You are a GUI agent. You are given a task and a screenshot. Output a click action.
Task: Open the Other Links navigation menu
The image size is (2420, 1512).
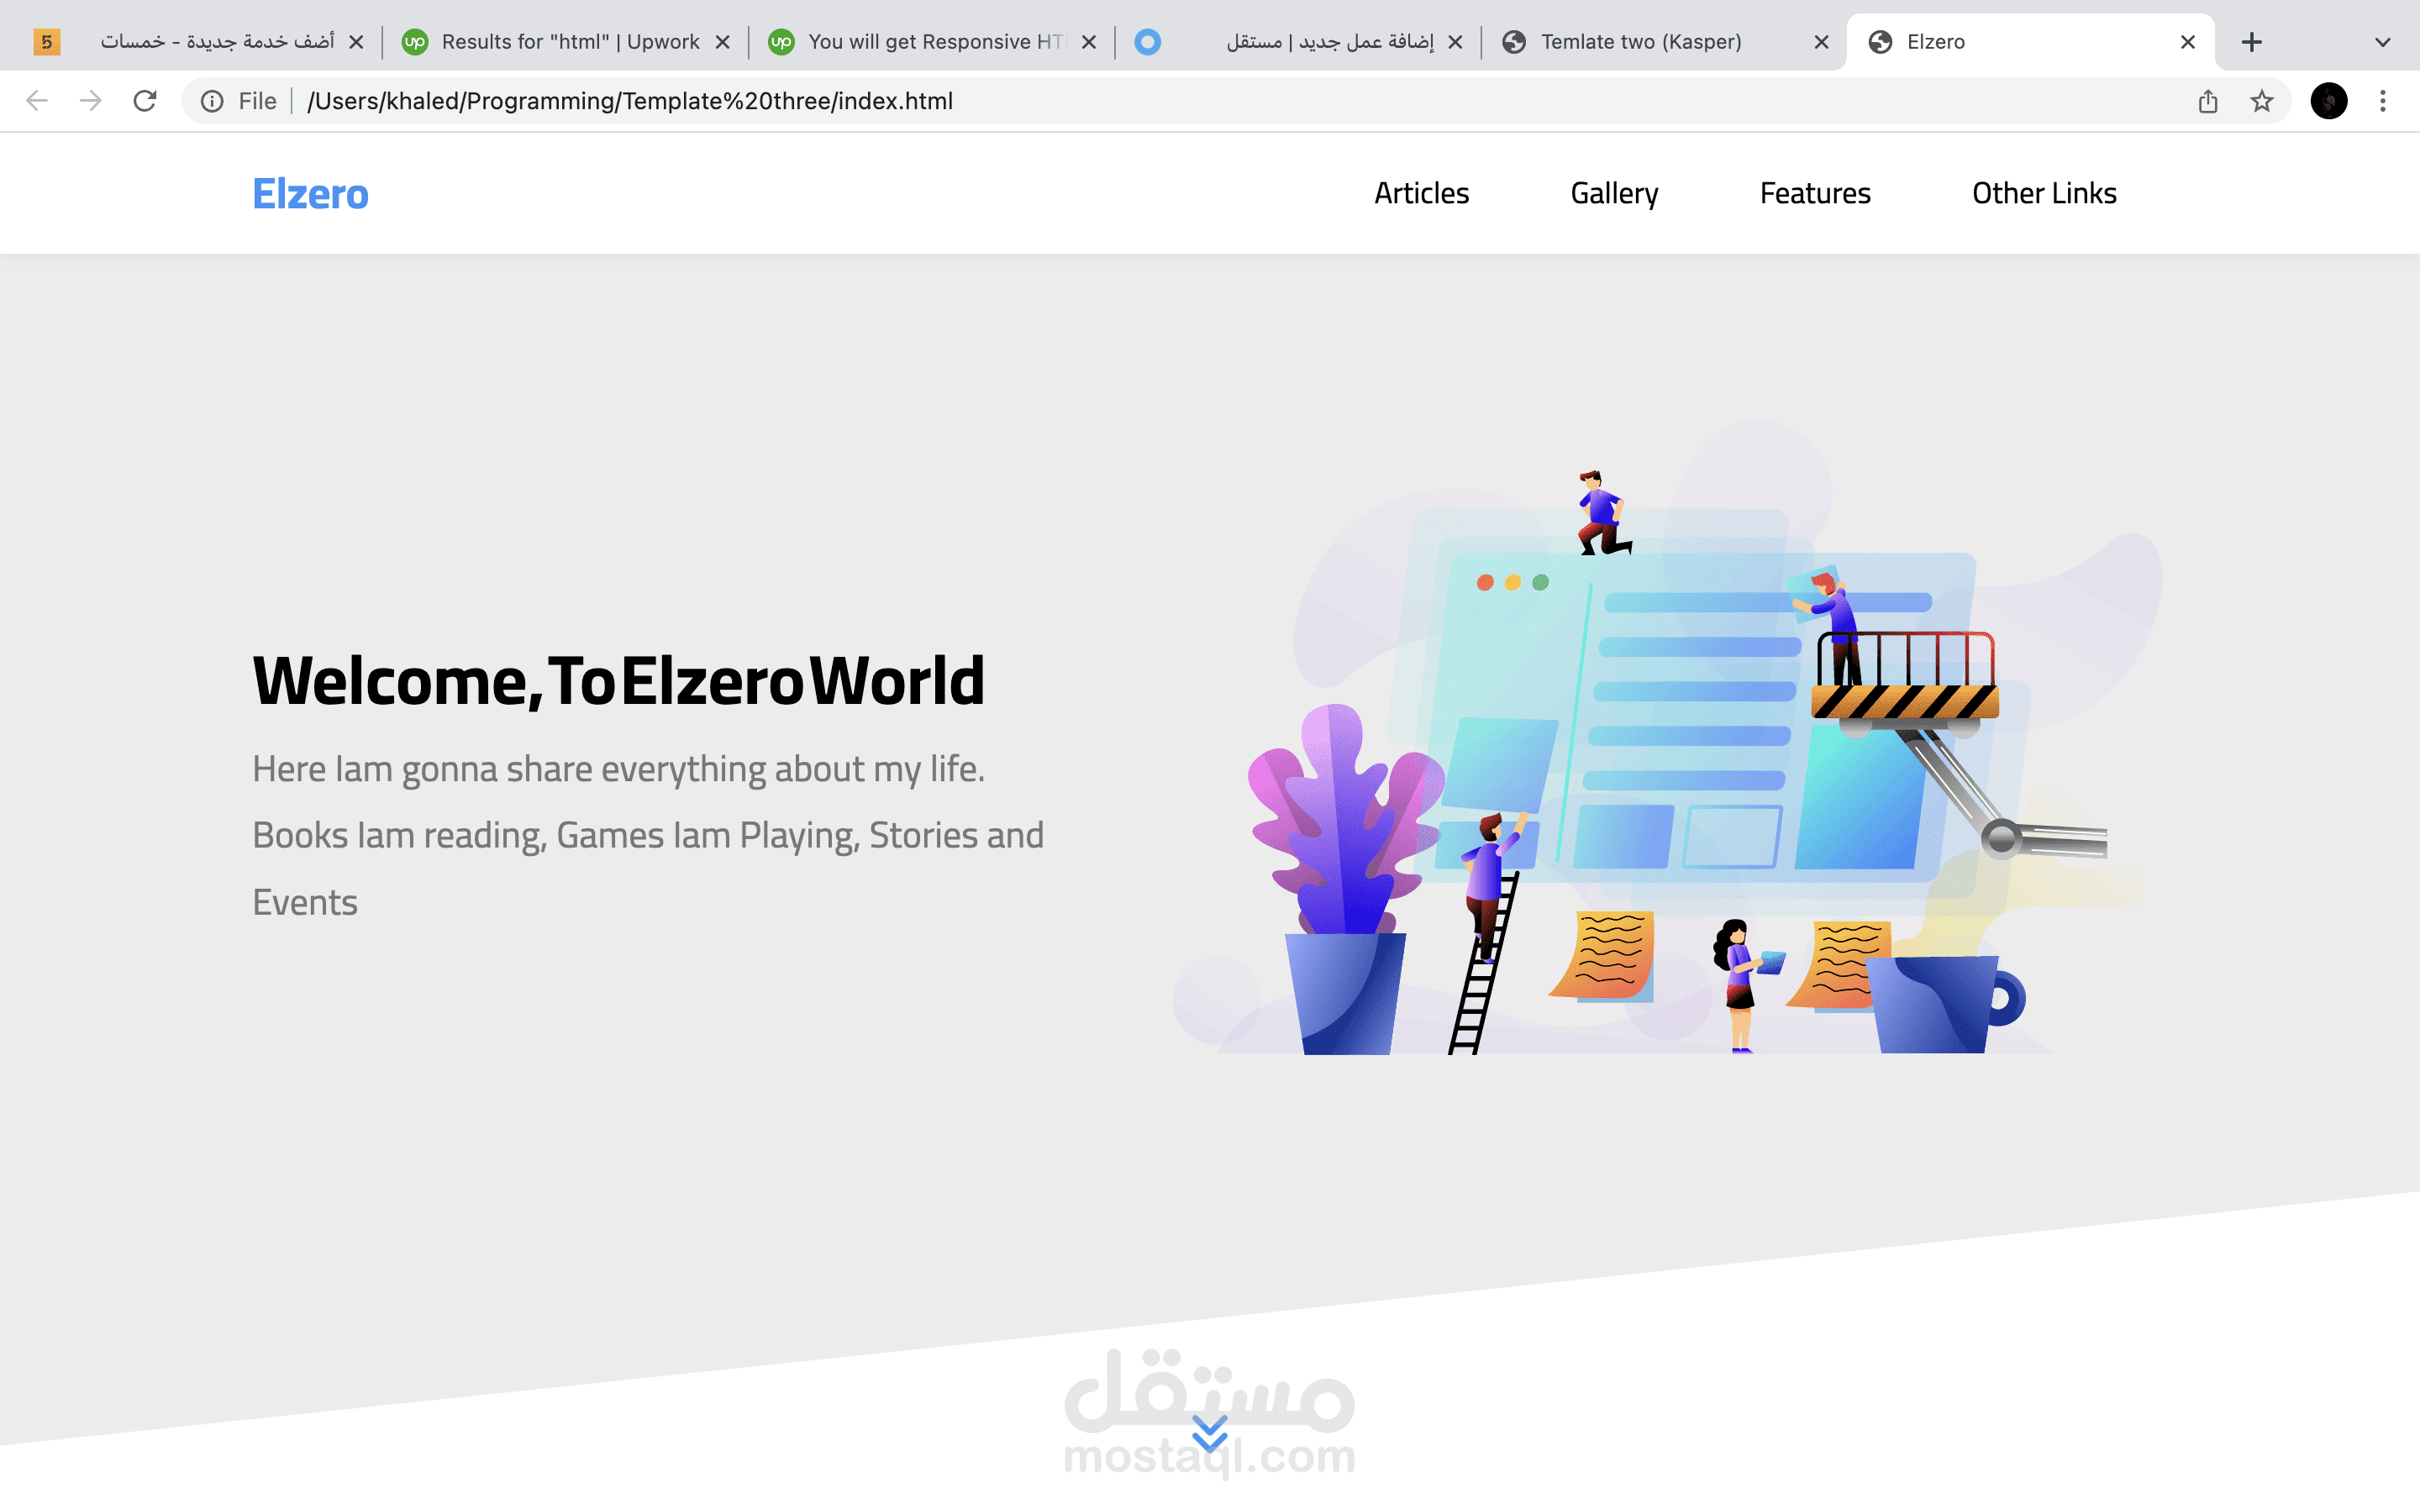point(2043,193)
